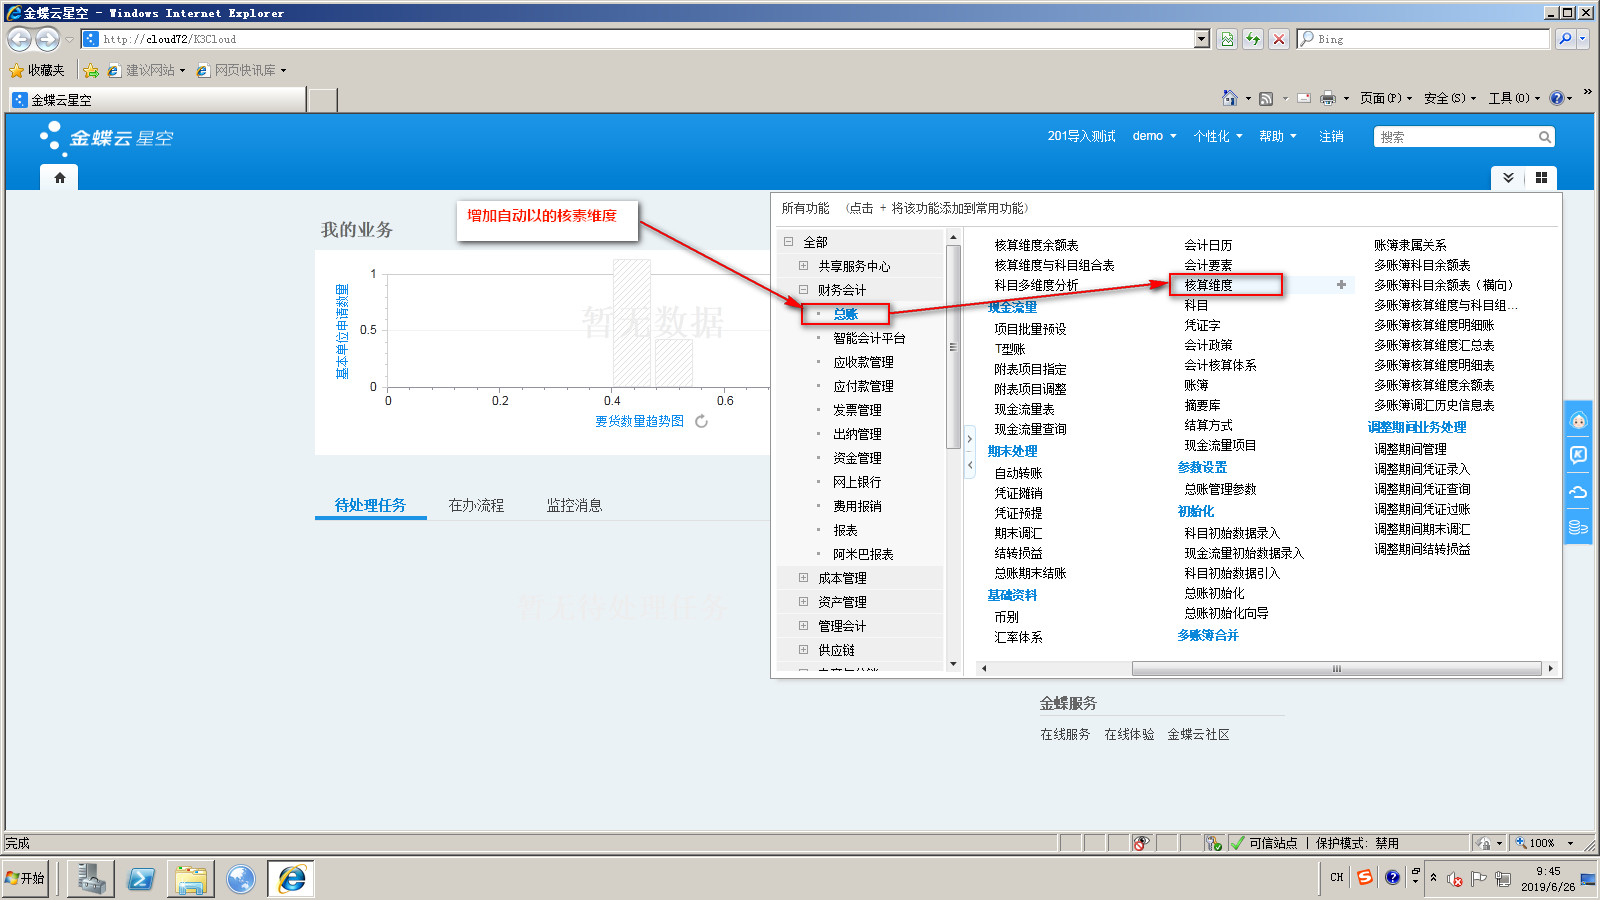
Task: Expand the 供应链 tree node
Action: coord(803,650)
